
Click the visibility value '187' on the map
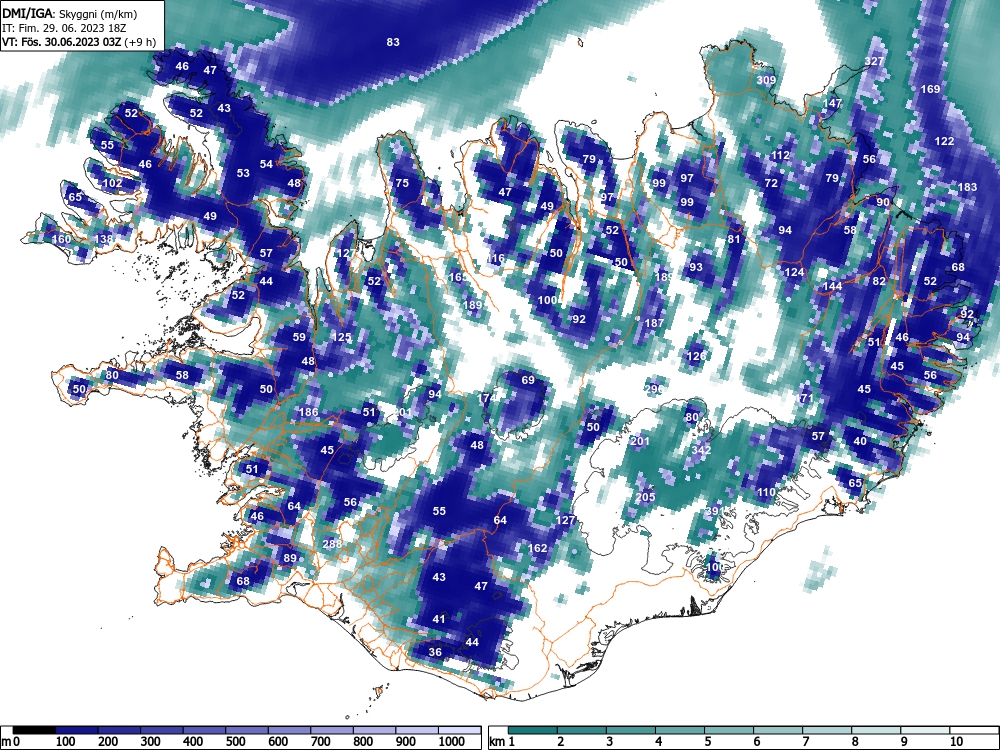[654, 323]
